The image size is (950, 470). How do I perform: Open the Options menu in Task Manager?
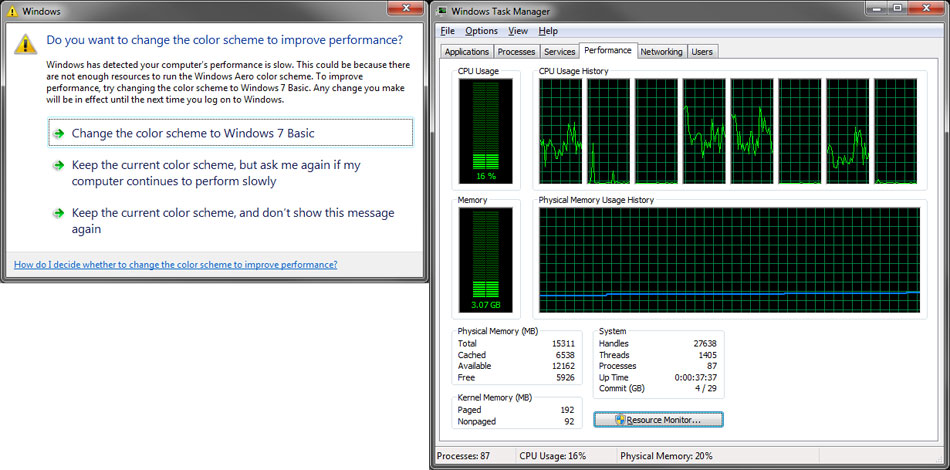[482, 31]
